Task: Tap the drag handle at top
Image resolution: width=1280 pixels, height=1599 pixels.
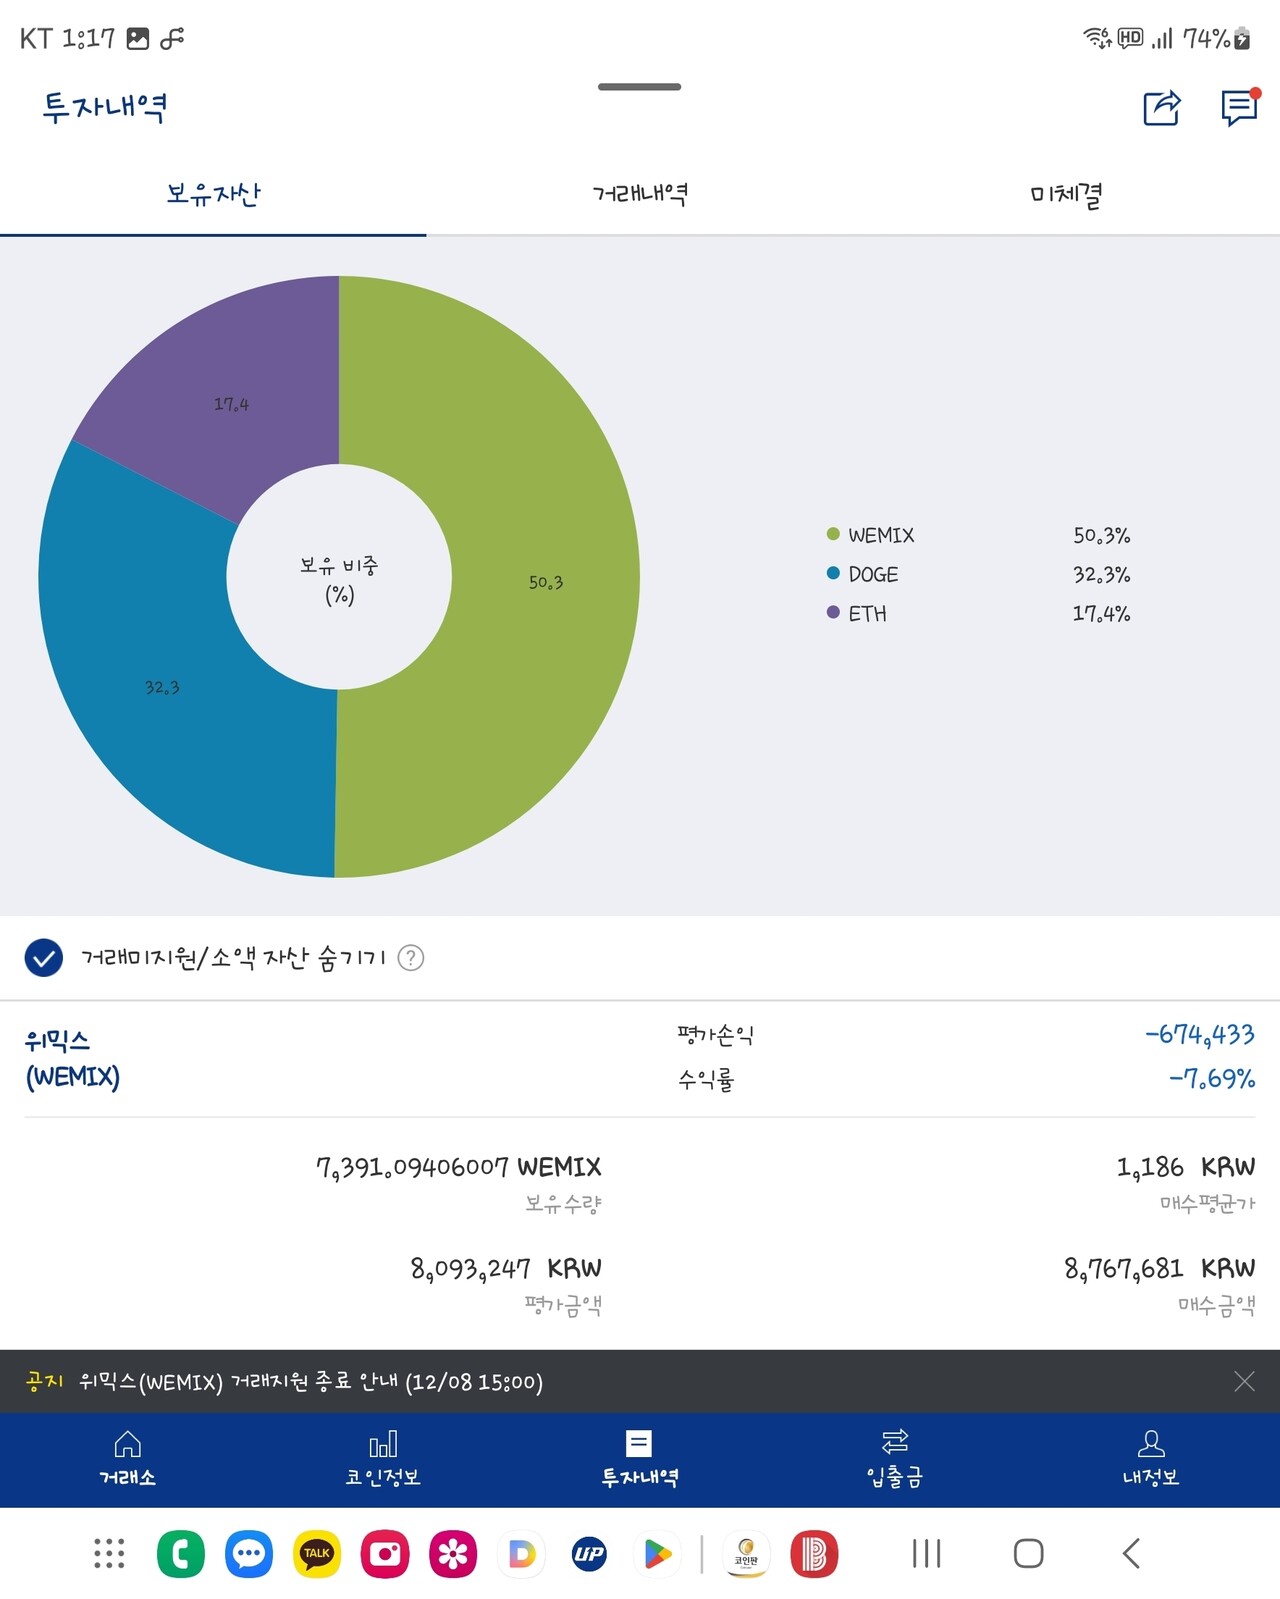Action: point(639,87)
